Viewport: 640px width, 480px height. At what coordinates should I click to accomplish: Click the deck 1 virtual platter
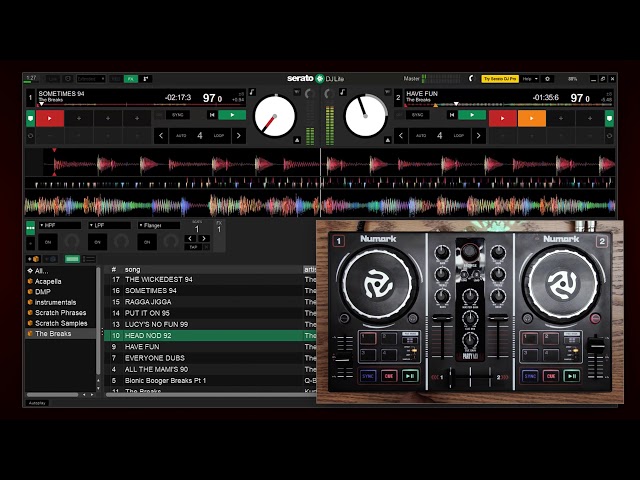tap(275, 116)
